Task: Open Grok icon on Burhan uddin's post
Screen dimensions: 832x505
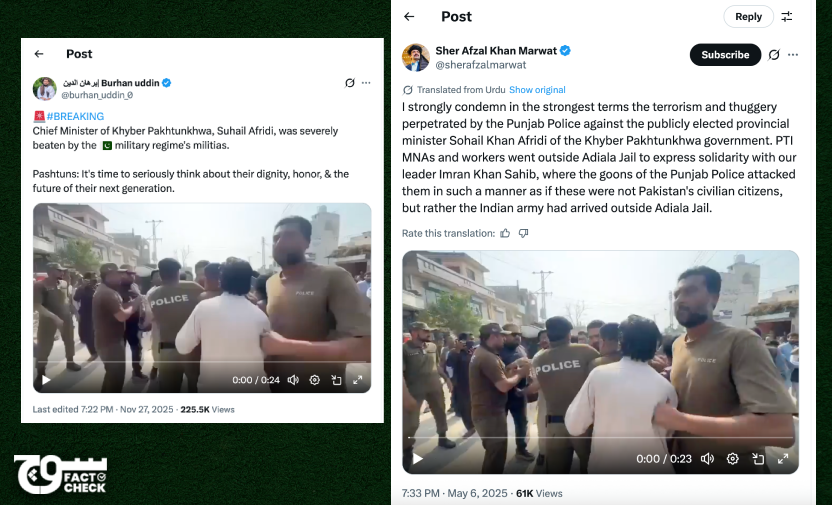Action: pyautogui.click(x=349, y=83)
